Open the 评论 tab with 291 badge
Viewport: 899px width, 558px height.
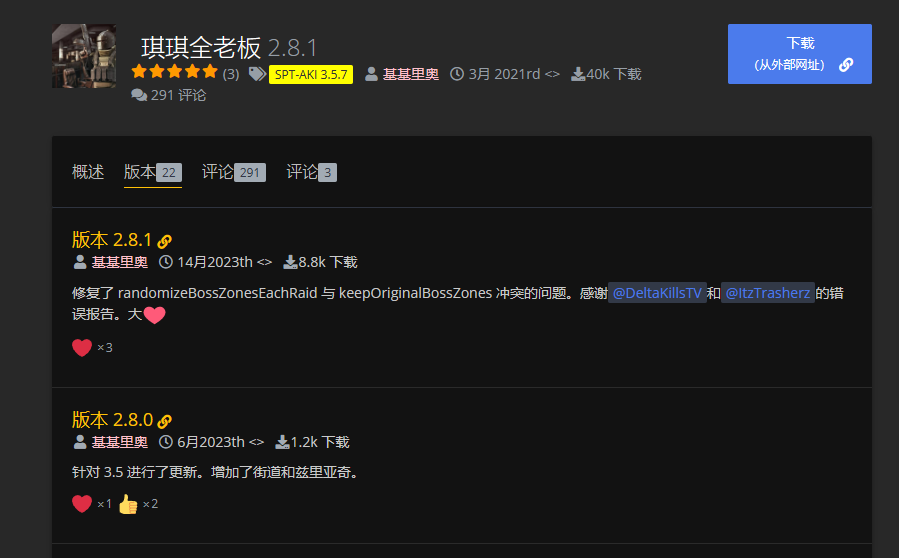[x=233, y=172]
